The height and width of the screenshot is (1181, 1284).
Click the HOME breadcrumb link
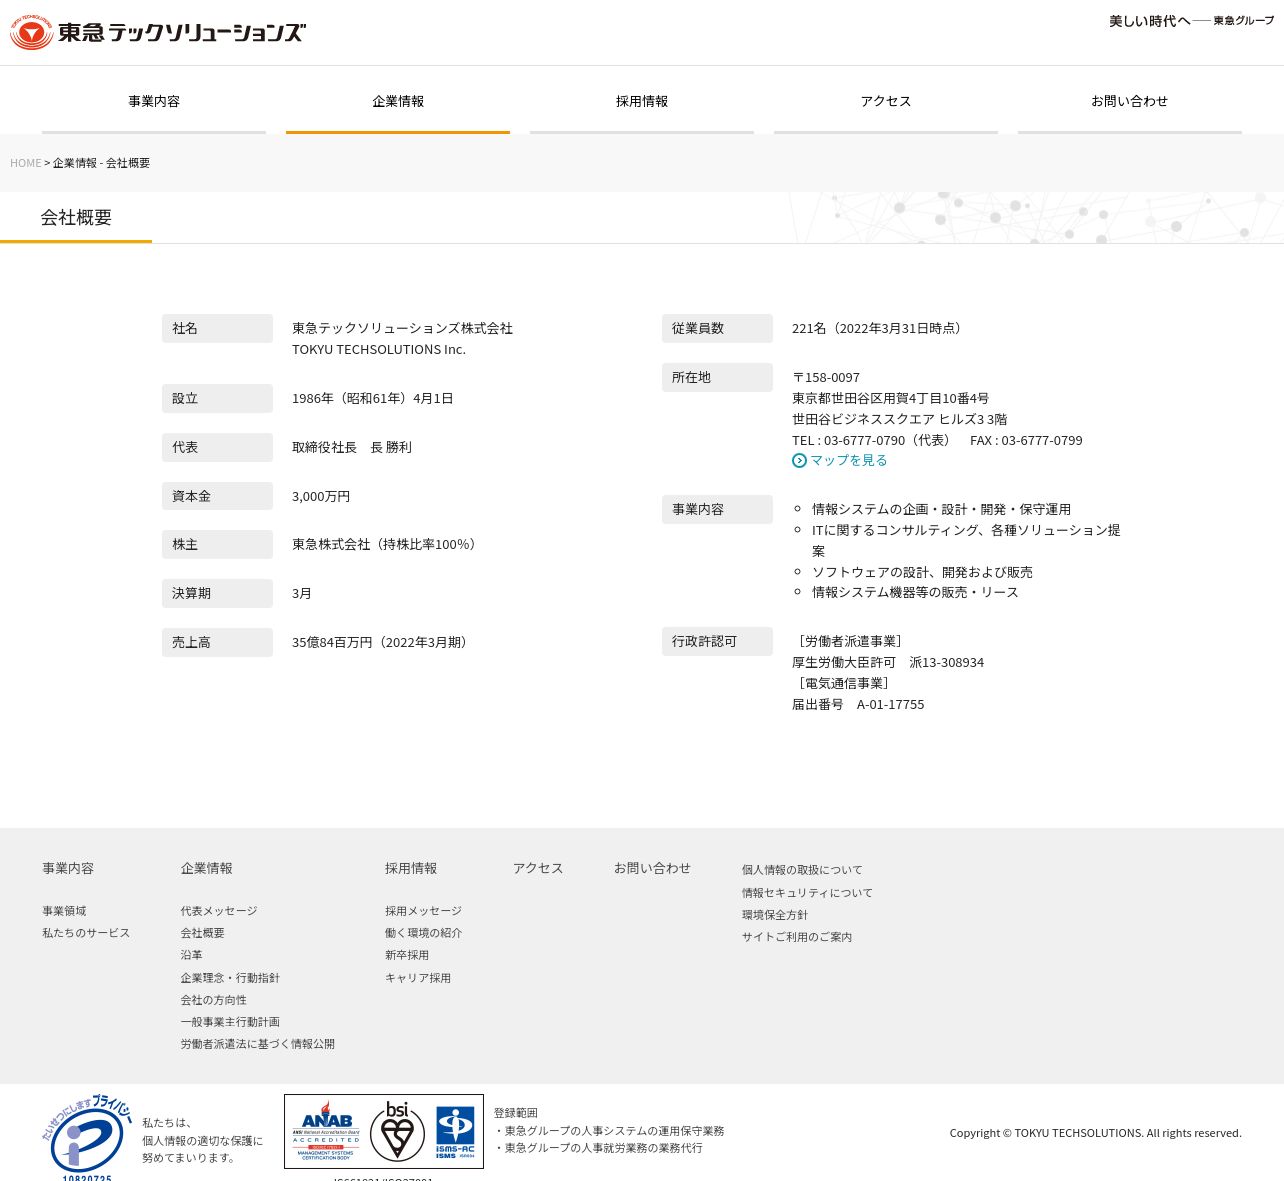click(x=26, y=163)
